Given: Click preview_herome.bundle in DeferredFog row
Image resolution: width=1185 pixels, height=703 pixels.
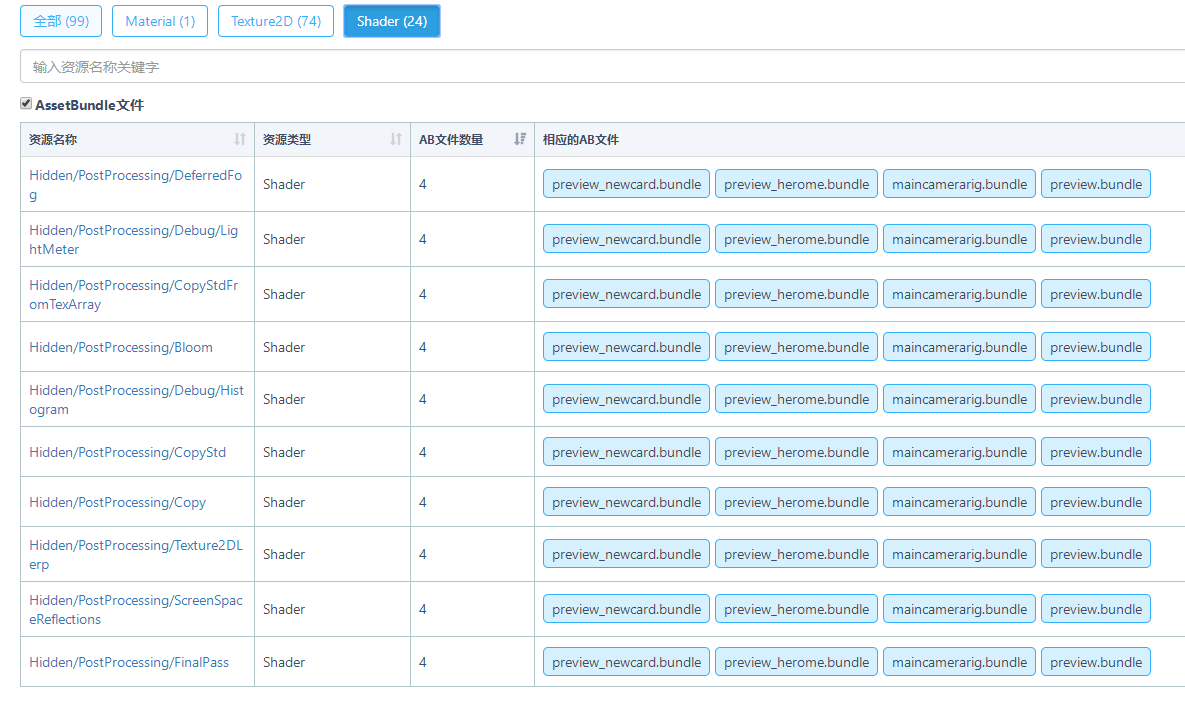Looking at the screenshot, I should (x=797, y=184).
